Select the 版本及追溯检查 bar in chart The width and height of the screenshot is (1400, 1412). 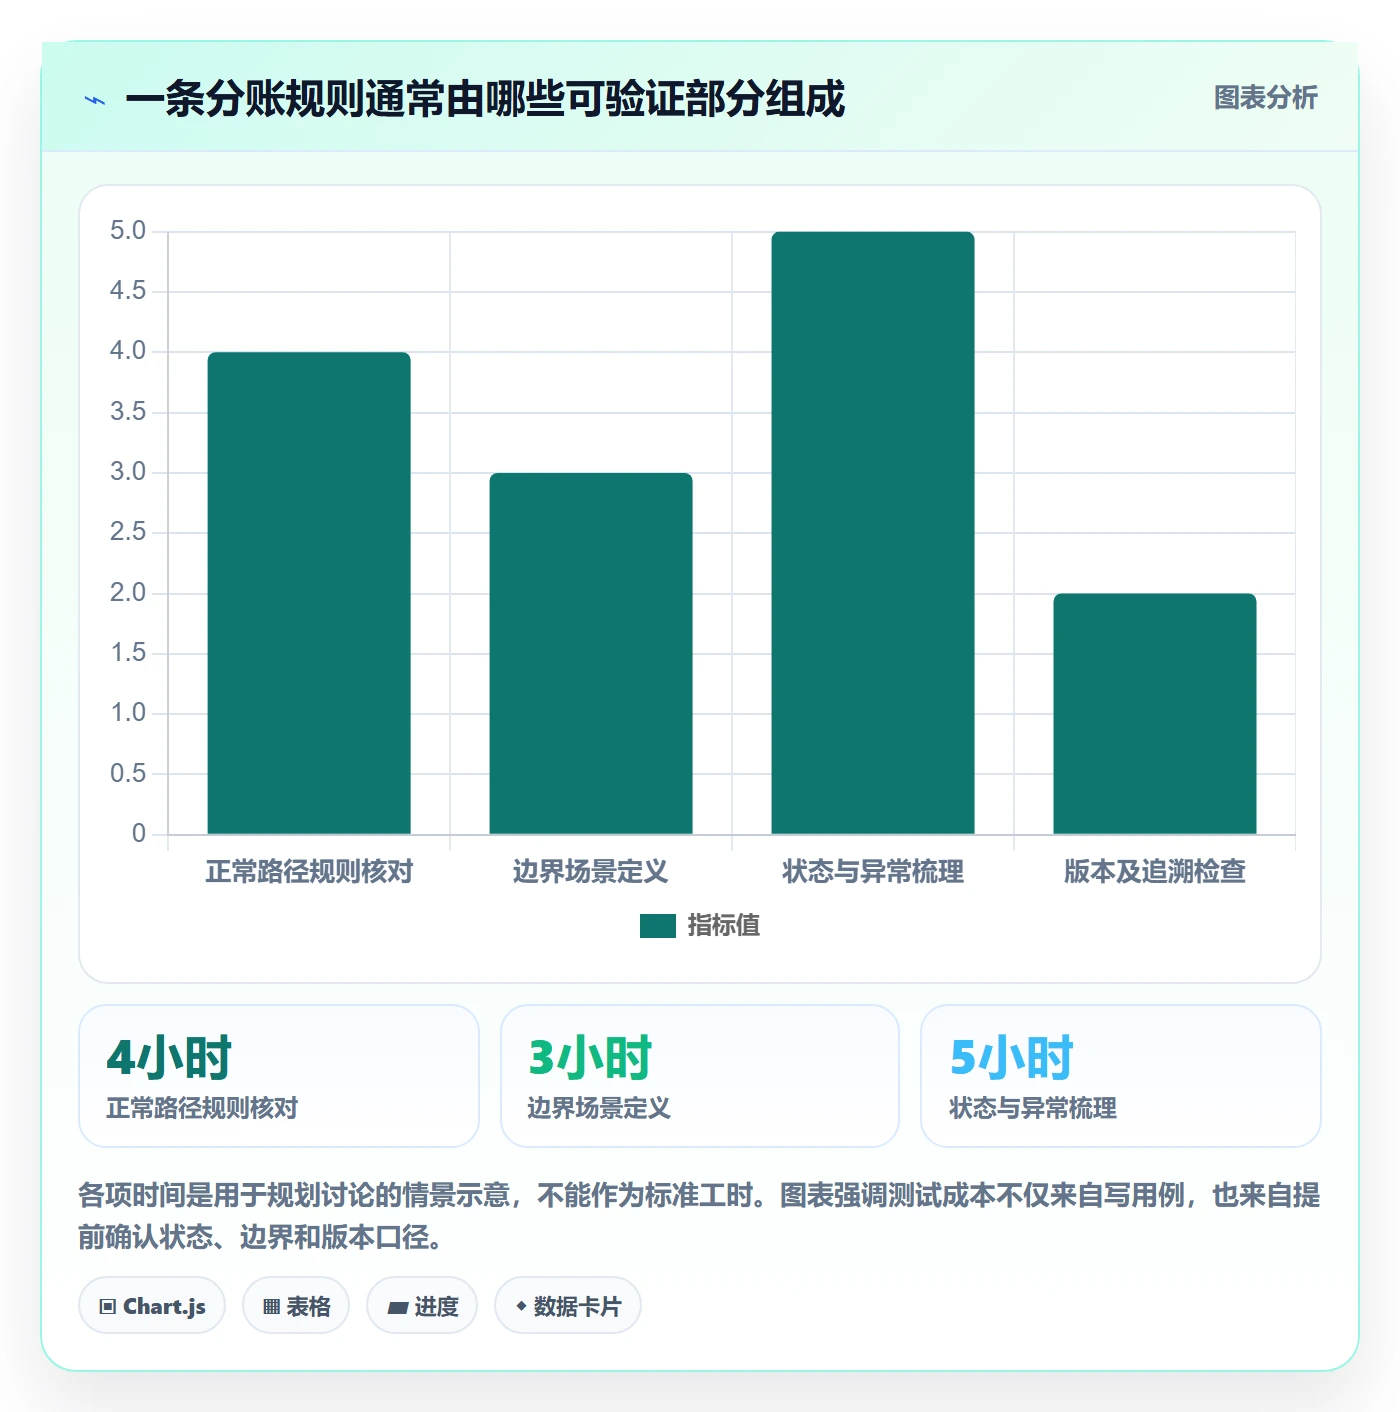(x=1155, y=714)
